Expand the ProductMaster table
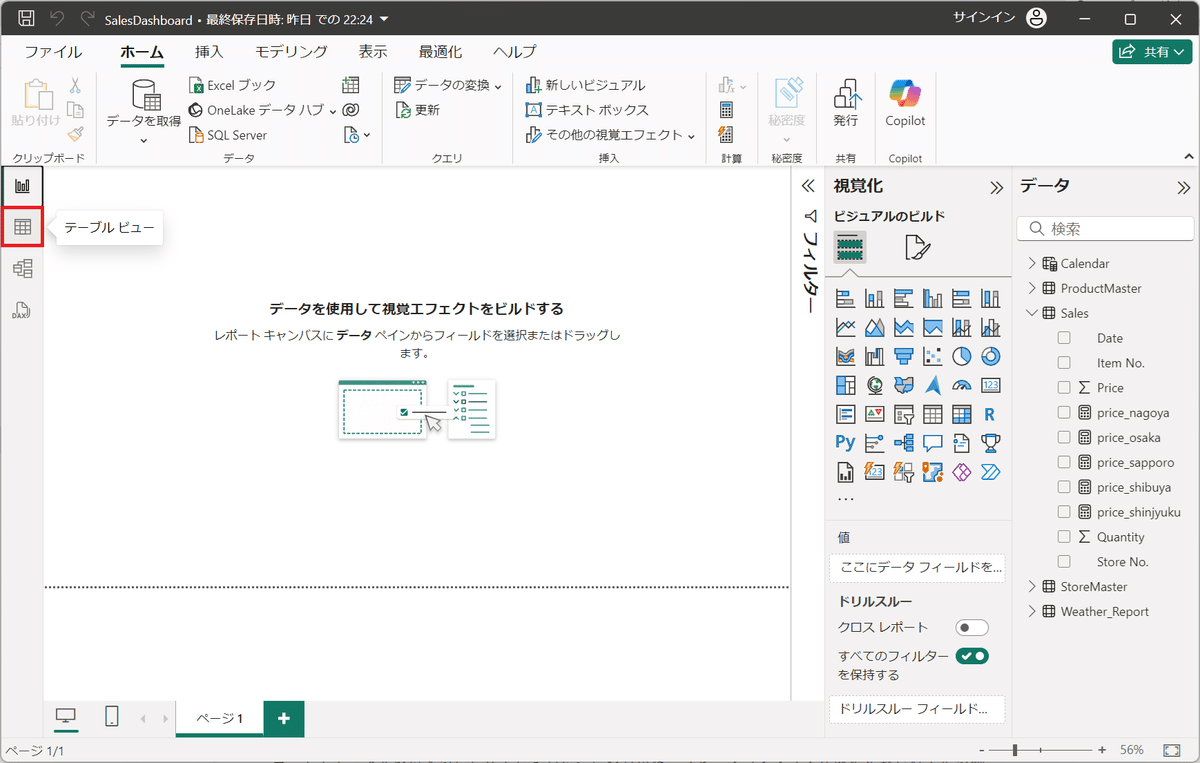This screenshot has height=763, width=1200. [1032, 288]
